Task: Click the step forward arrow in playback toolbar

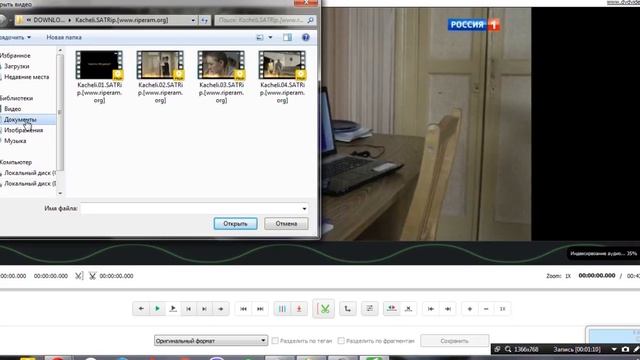Action: pos(221,309)
